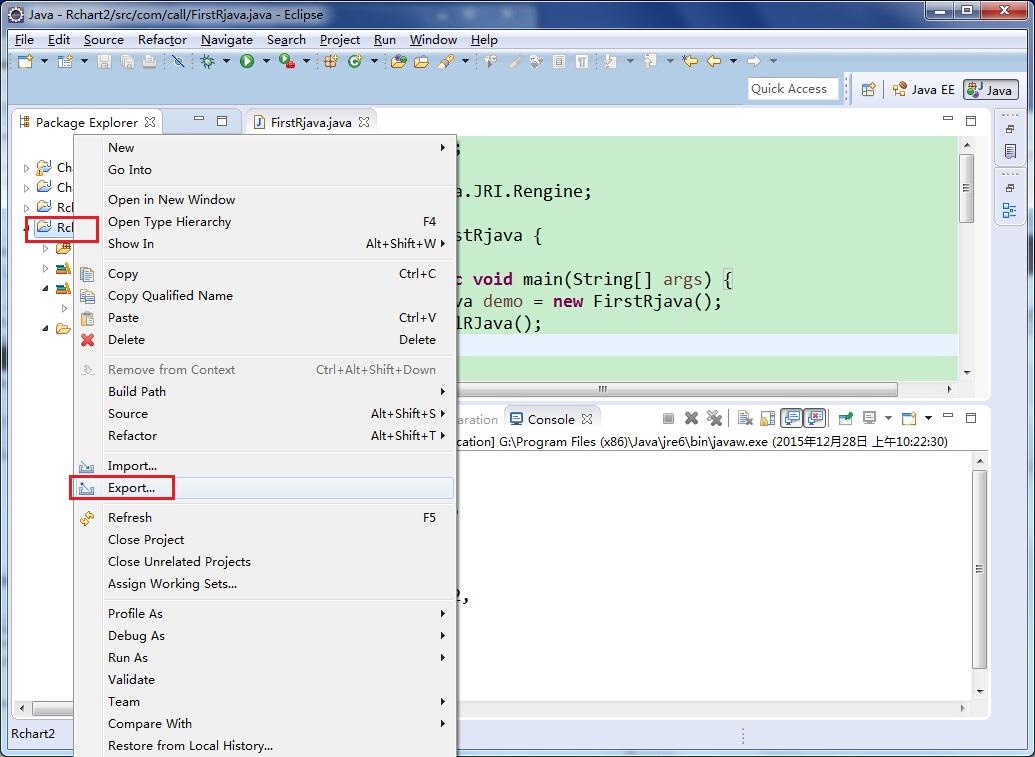Toggle Show Console When Standard Error Changes

pos(816,418)
